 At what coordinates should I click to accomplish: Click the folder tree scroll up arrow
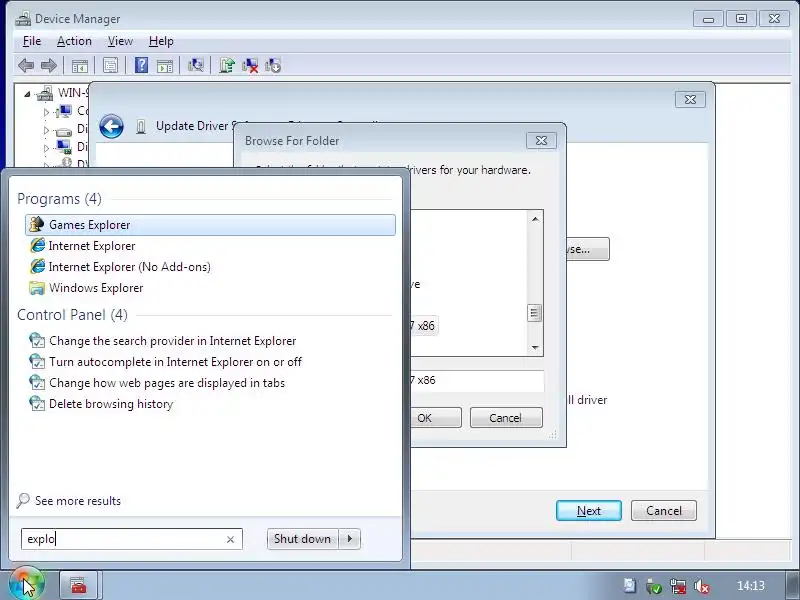click(535, 219)
